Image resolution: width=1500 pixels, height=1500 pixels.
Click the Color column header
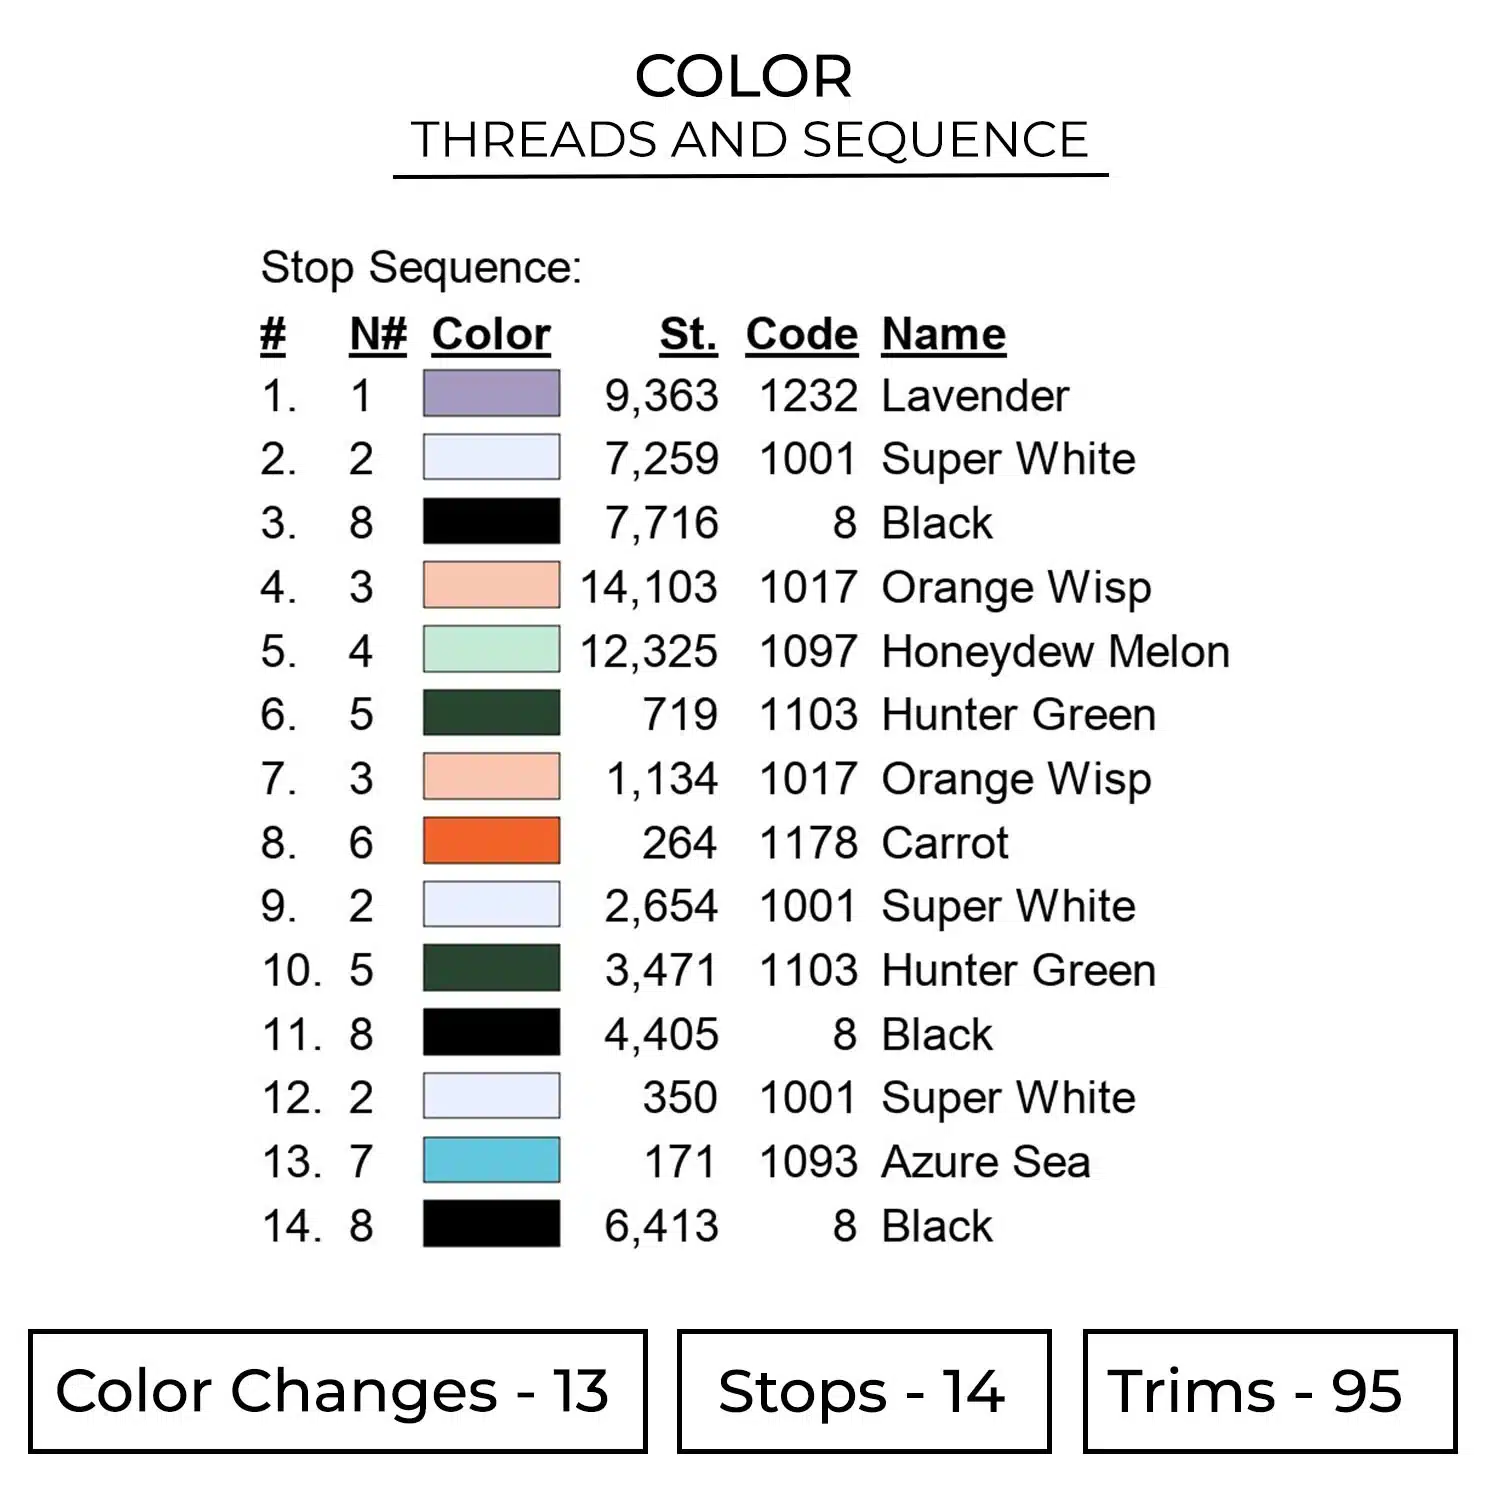(491, 334)
